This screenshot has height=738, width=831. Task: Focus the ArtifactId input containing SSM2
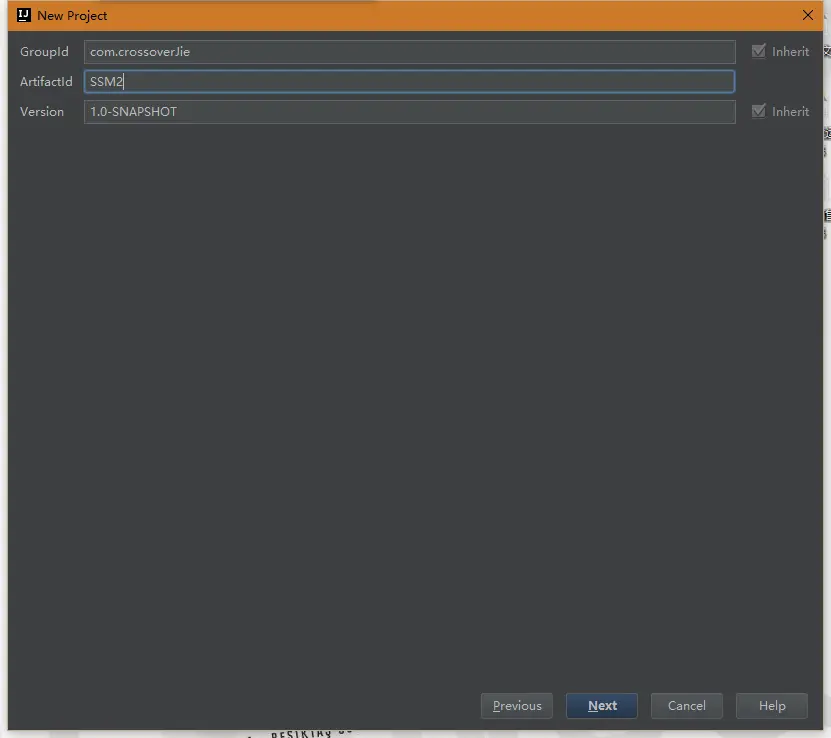[409, 82]
